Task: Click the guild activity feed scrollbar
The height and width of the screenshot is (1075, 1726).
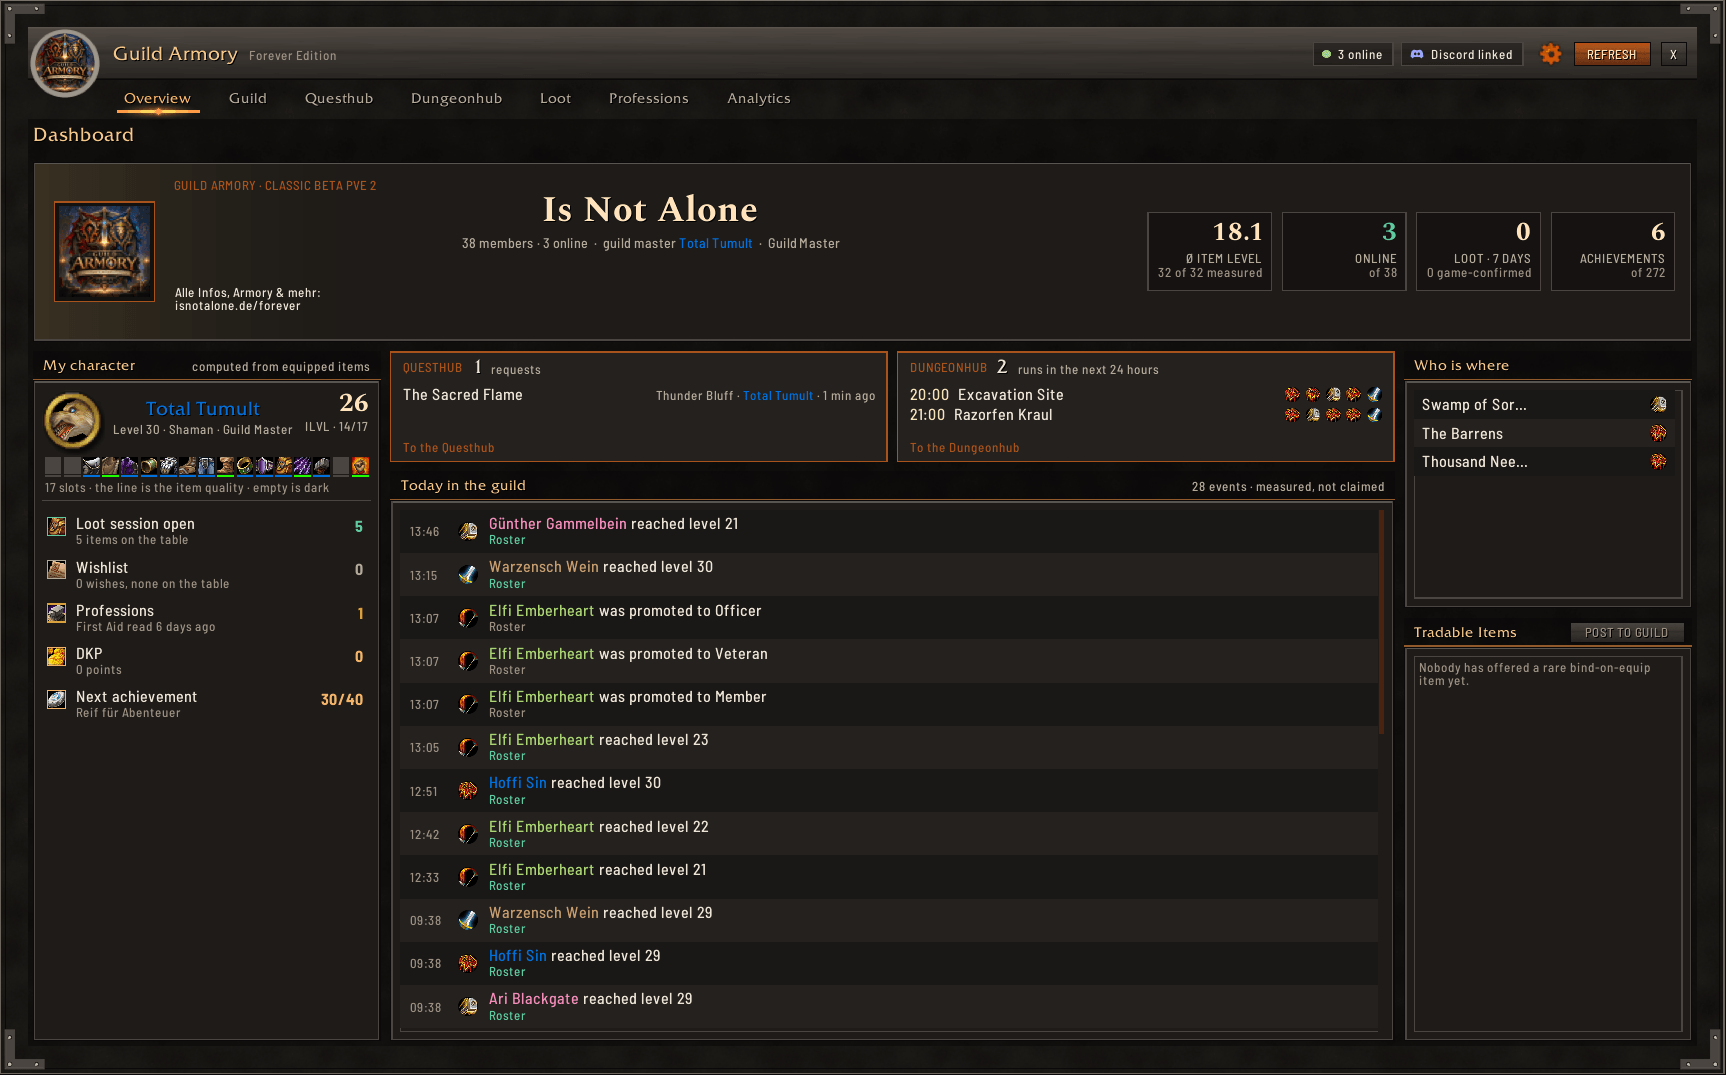Action: 1382,622
